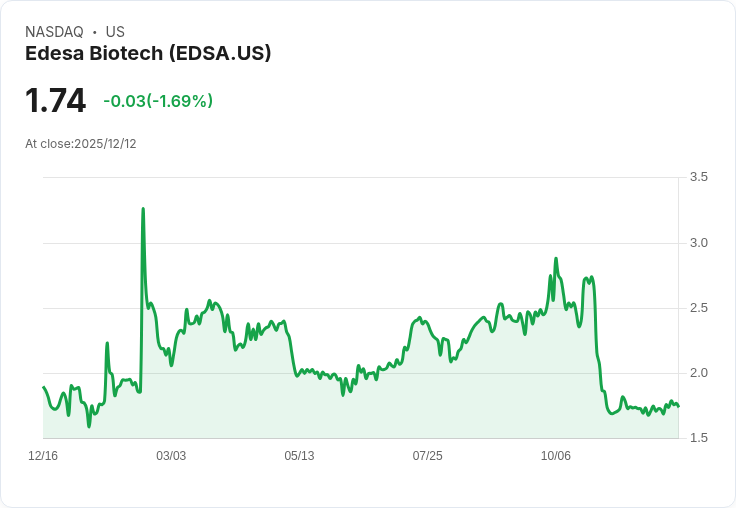Click the Edesa Biotech (EDSA.US) title
The height and width of the screenshot is (508, 736).
pyautogui.click(x=148, y=53)
